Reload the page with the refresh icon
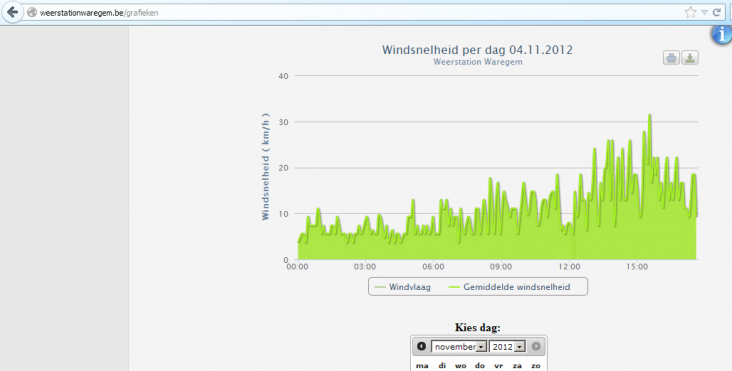The height and width of the screenshot is (371, 732). 717,13
